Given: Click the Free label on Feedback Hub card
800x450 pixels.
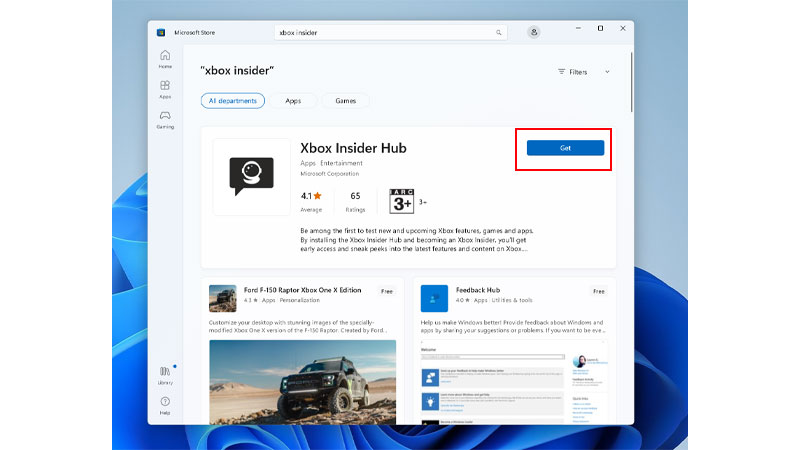Looking at the screenshot, I should tap(598, 291).
